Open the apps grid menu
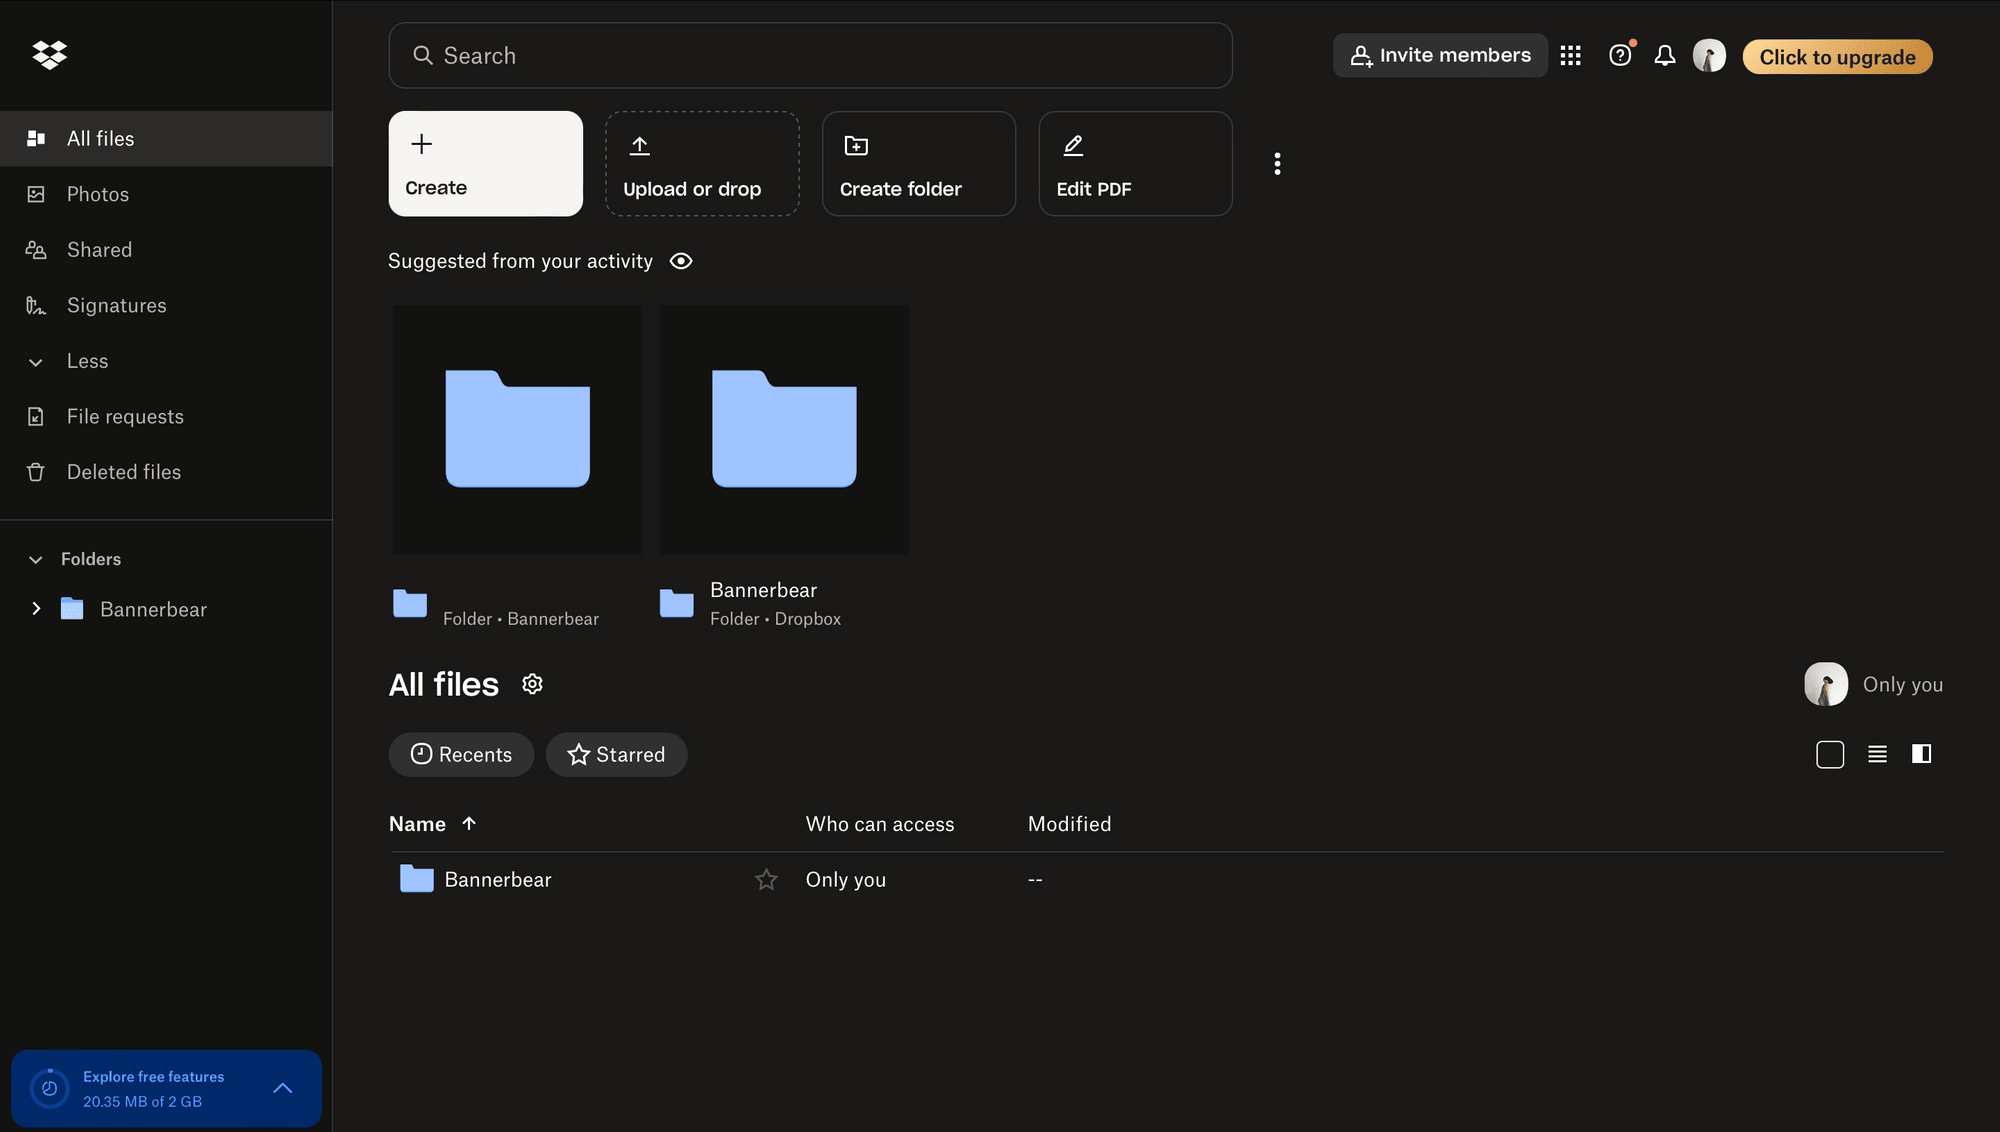 click(1570, 55)
